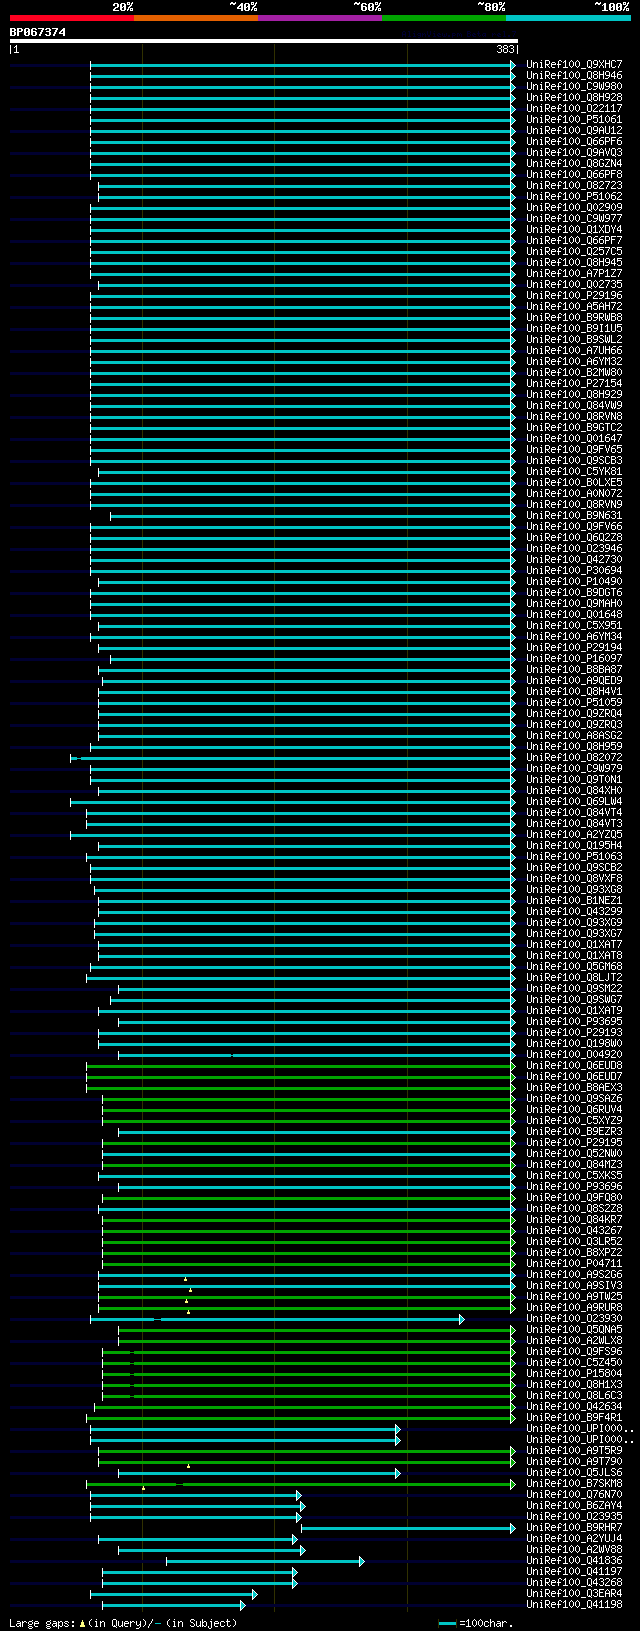The width and height of the screenshot is (640, 1631).
Task: Select the UniRef100_P04711 label
Action: [574, 1263]
